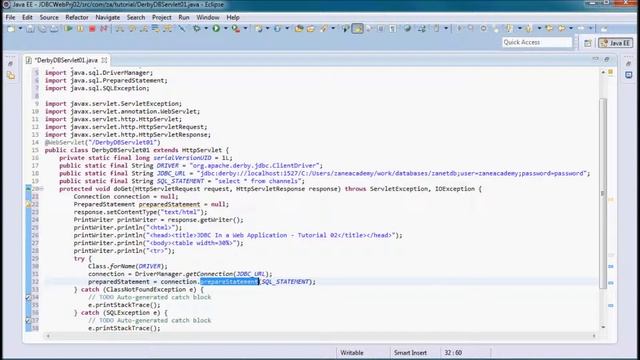
Task: Click the editor's horizontal scrollbar
Action: click(321, 336)
